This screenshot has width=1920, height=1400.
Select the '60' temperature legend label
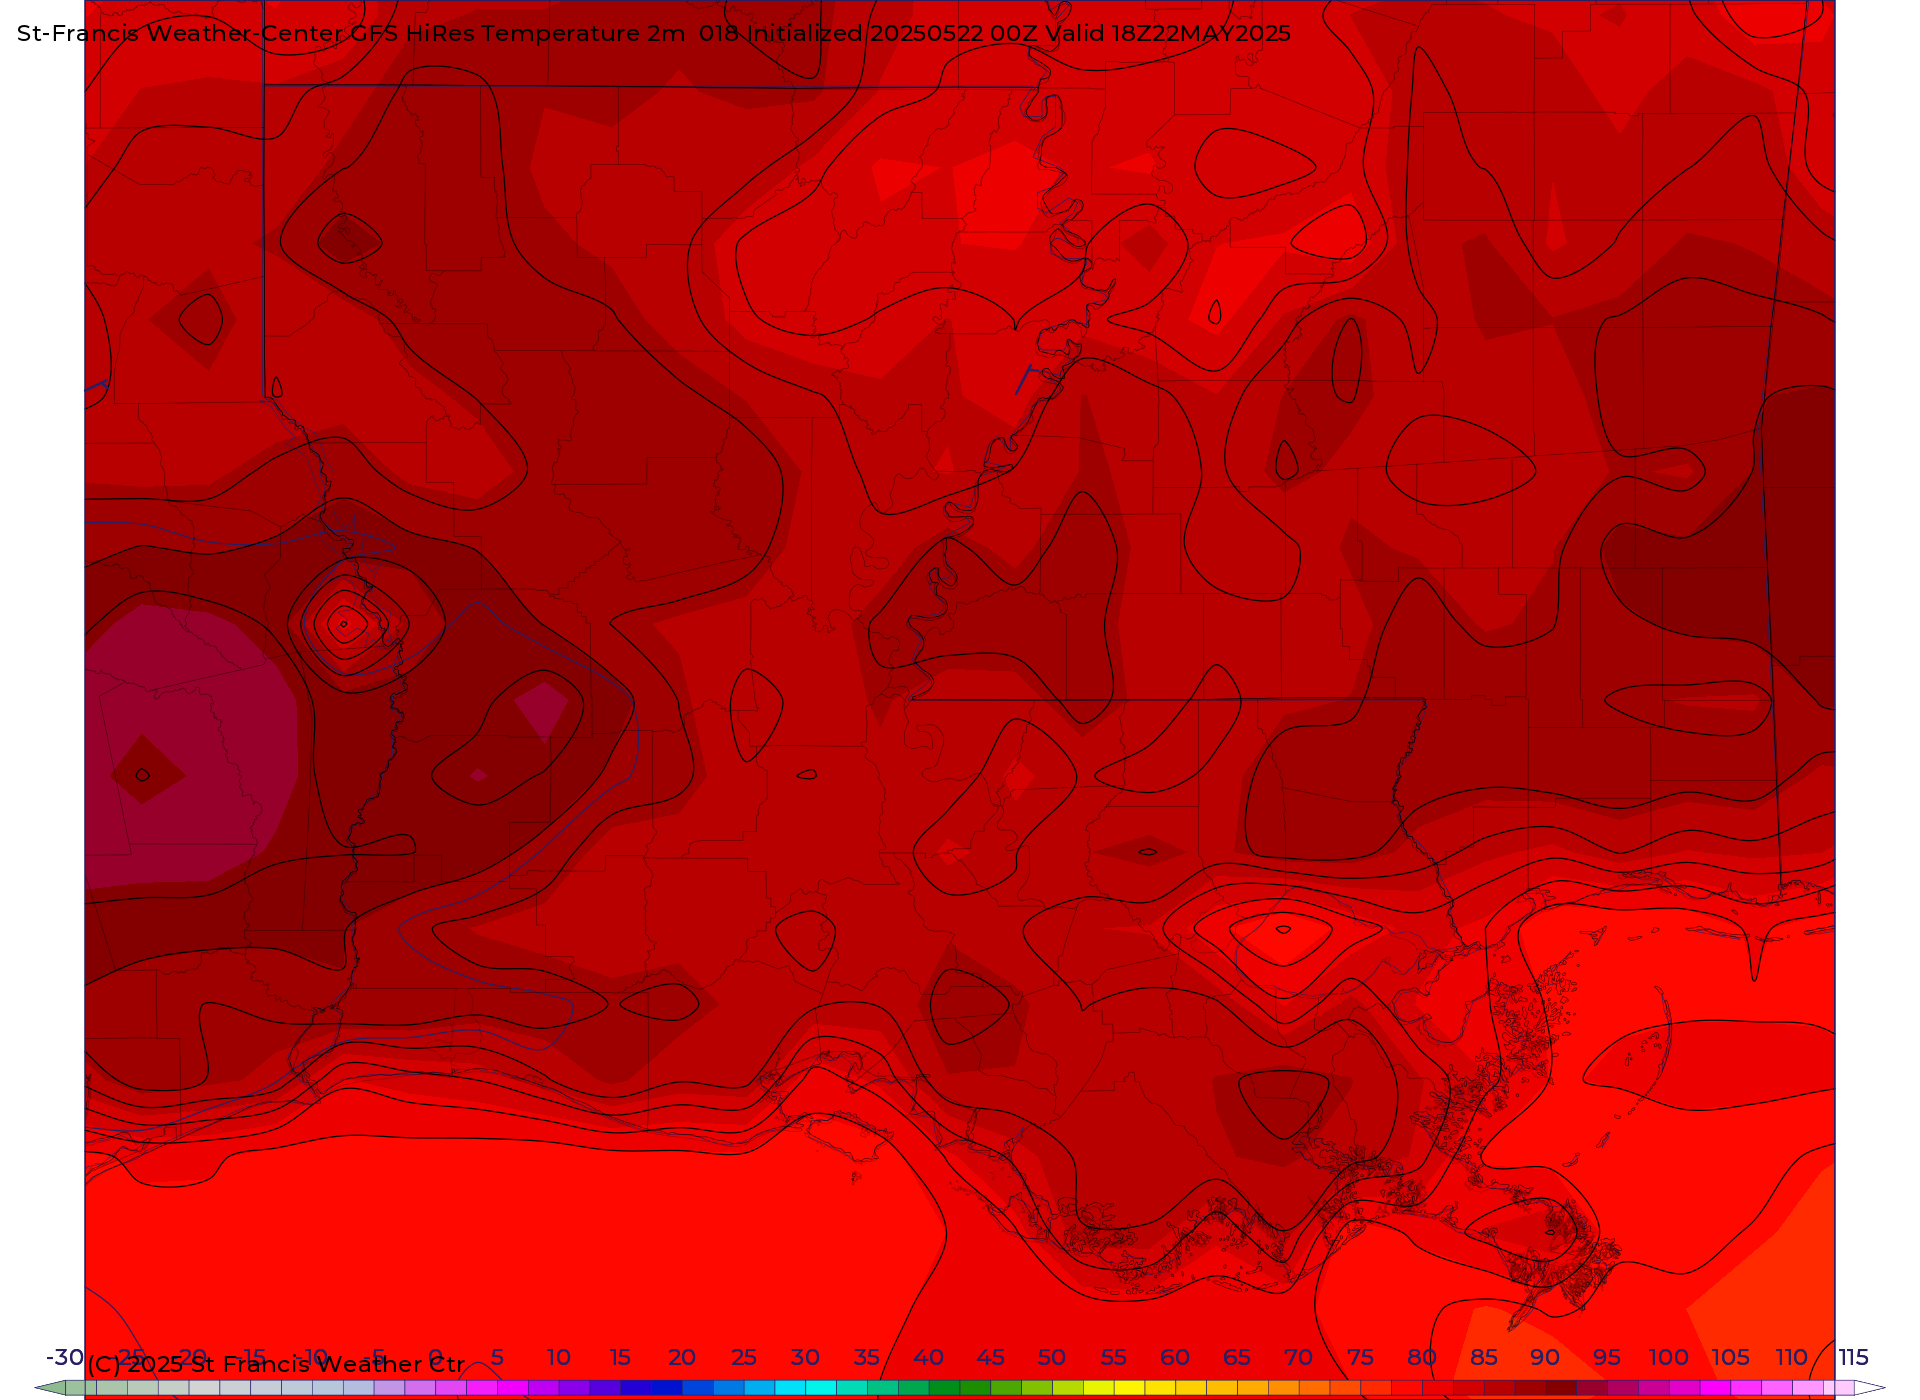point(1175,1358)
